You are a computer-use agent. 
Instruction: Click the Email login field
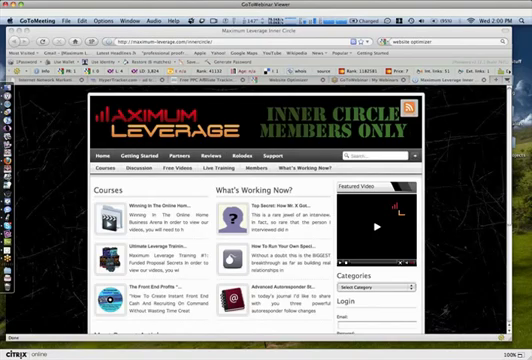(x=377, y=325)
